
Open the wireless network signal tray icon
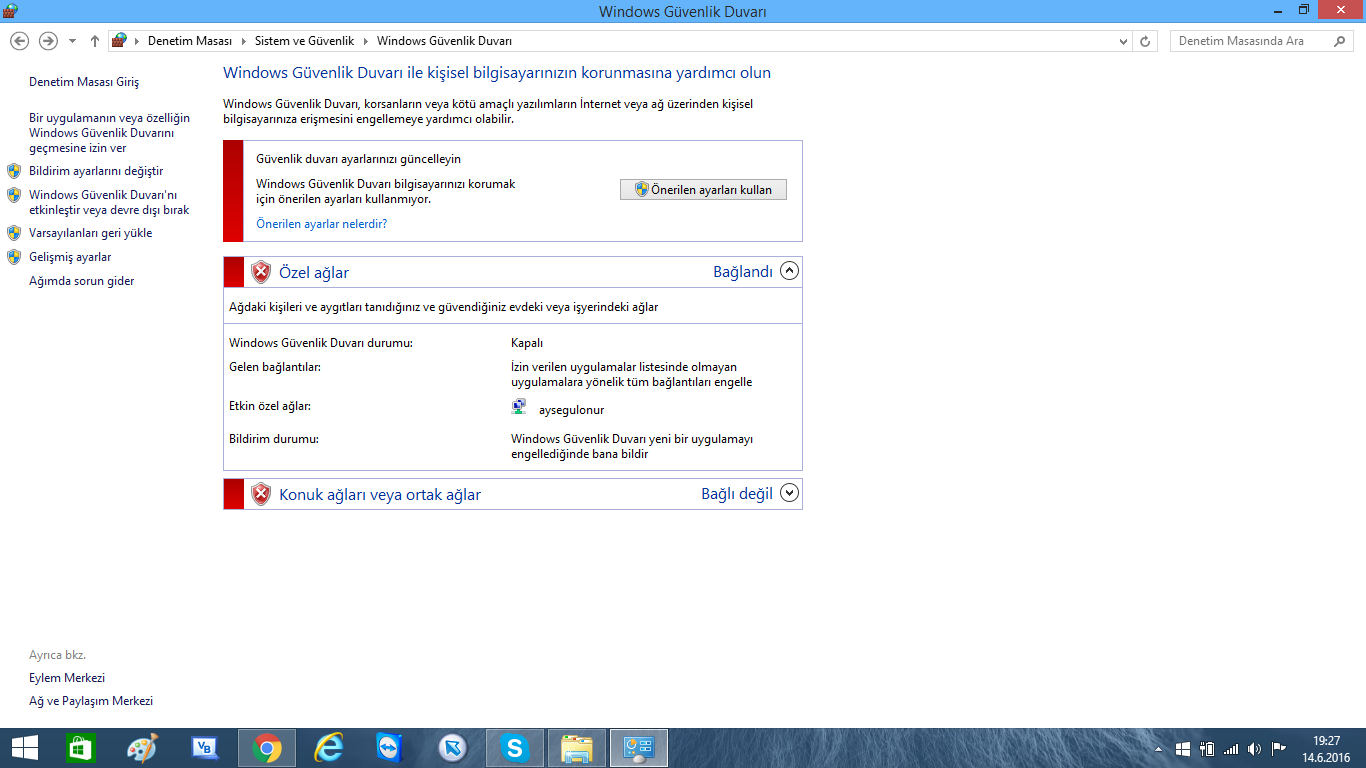(1231, 748)
